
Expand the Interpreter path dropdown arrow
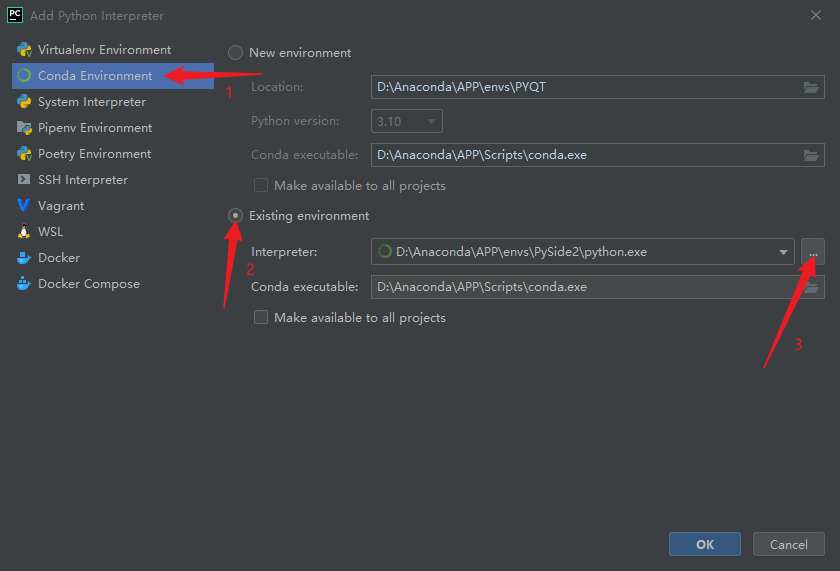[783, 252]
